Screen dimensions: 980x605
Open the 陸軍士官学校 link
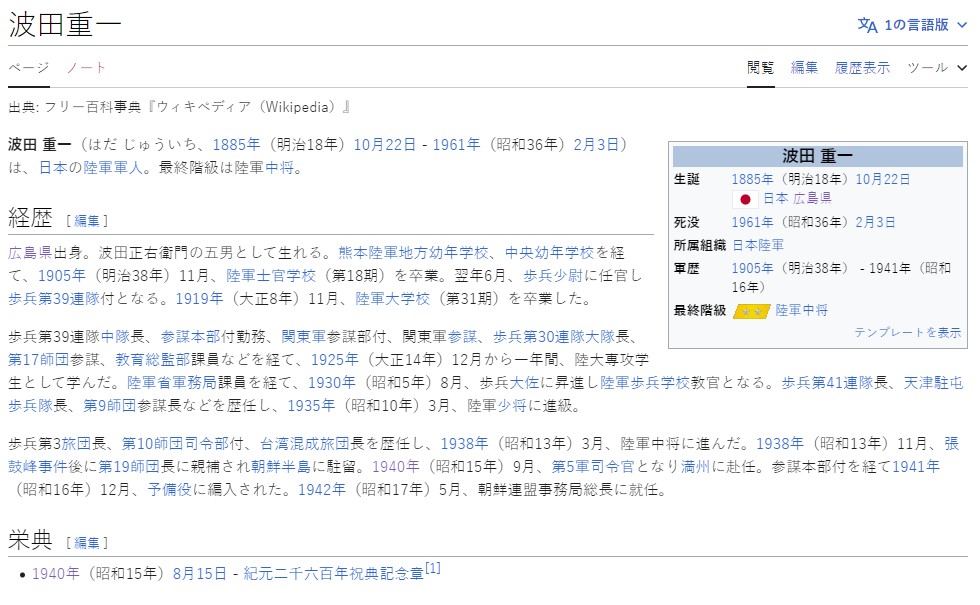[271, 276]
